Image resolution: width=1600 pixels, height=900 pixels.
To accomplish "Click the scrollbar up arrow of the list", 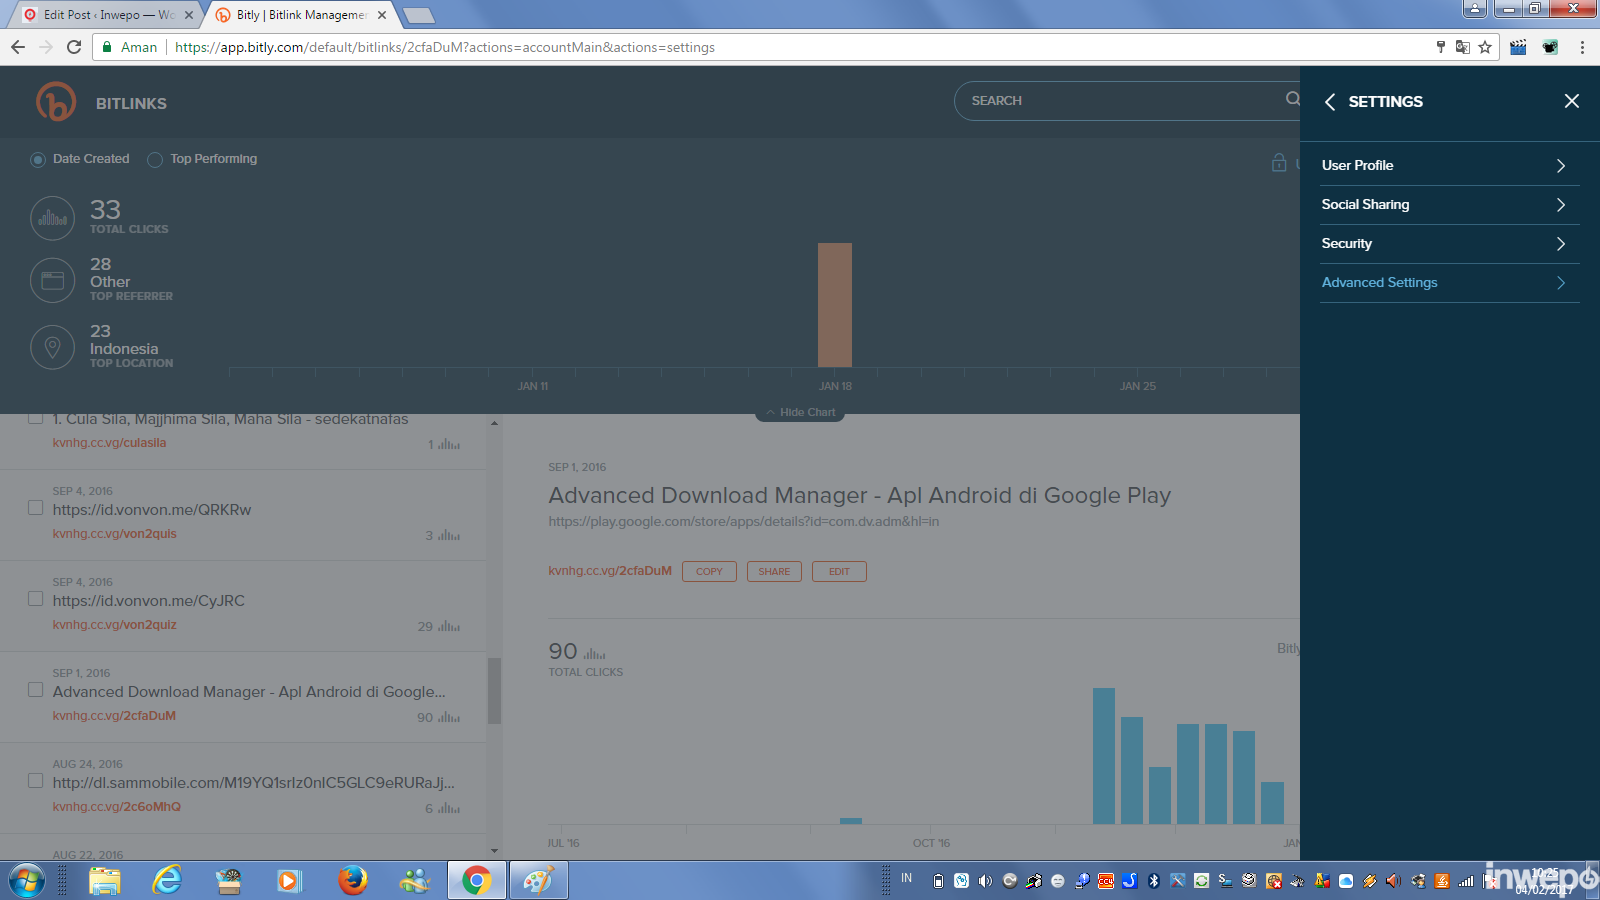I will [x=494, y=423].
